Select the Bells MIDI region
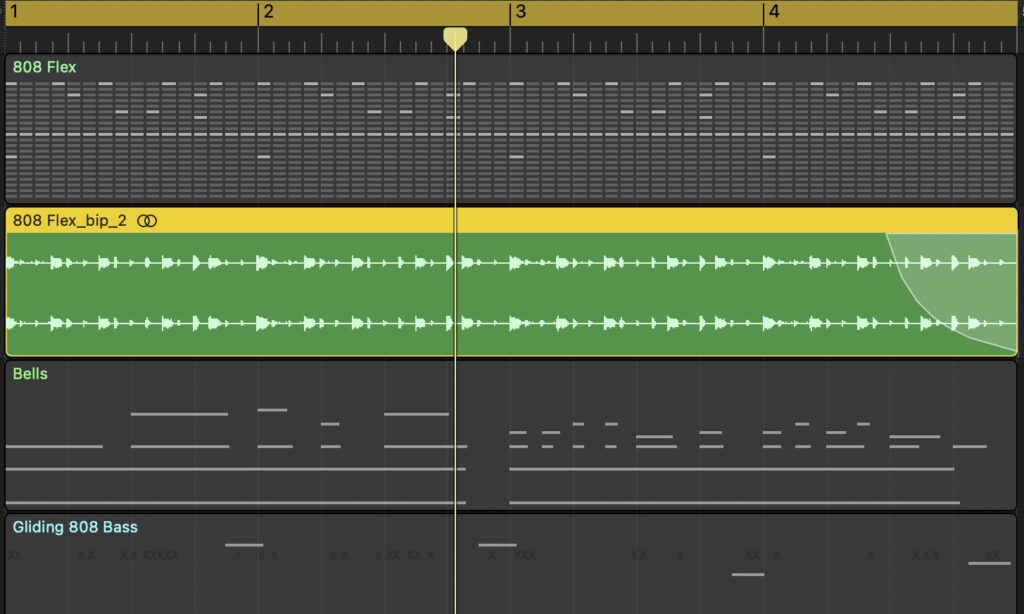 tap(511, 435)
